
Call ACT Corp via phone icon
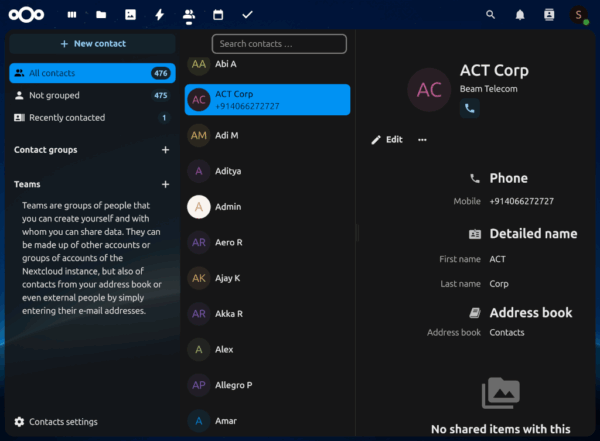(x=470, y=108)
